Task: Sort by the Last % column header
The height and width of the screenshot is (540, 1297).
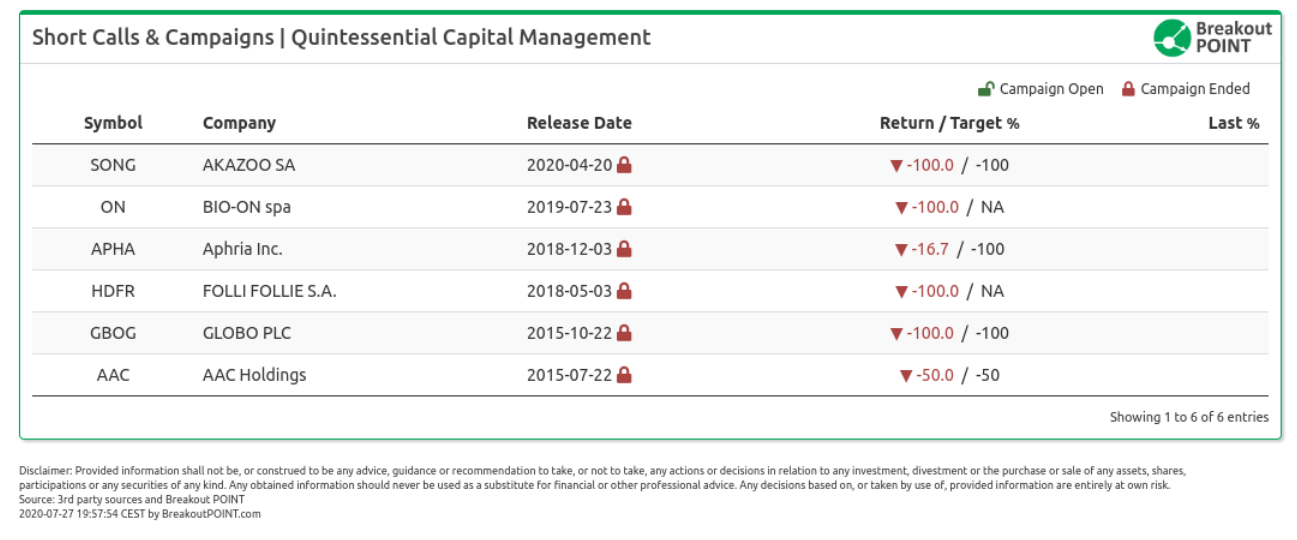Action: 1233,123
